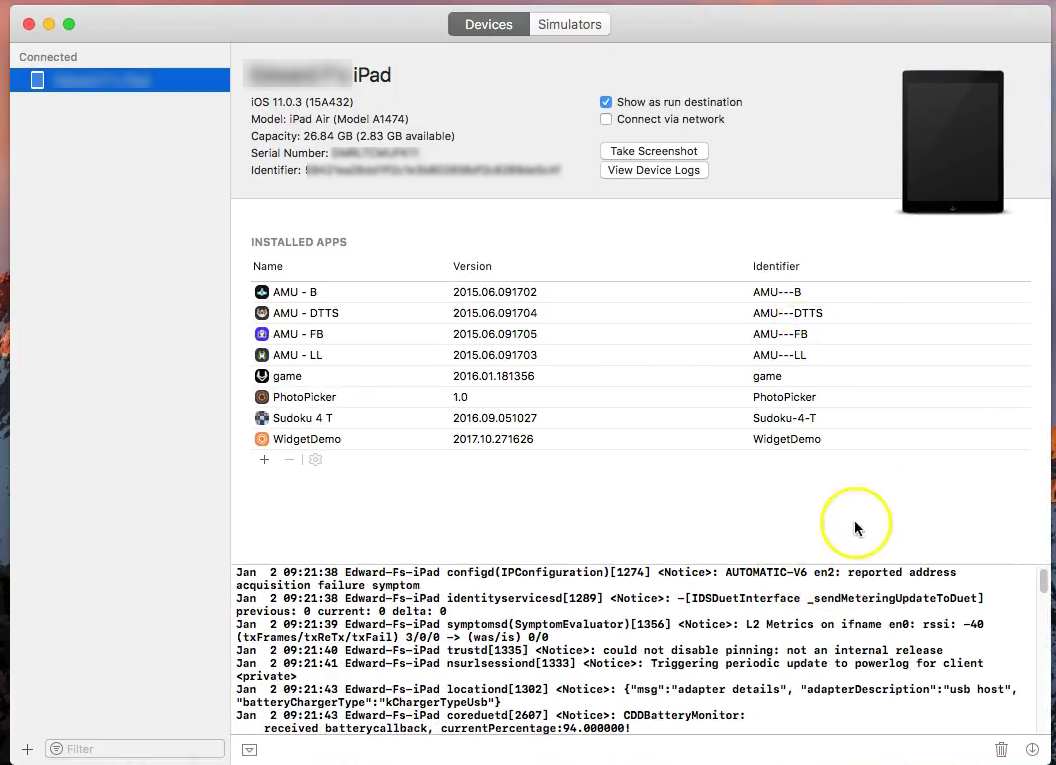Click the iPad device thumbnail image
Screen dimensions: 1056x765
tap(952, 141)
